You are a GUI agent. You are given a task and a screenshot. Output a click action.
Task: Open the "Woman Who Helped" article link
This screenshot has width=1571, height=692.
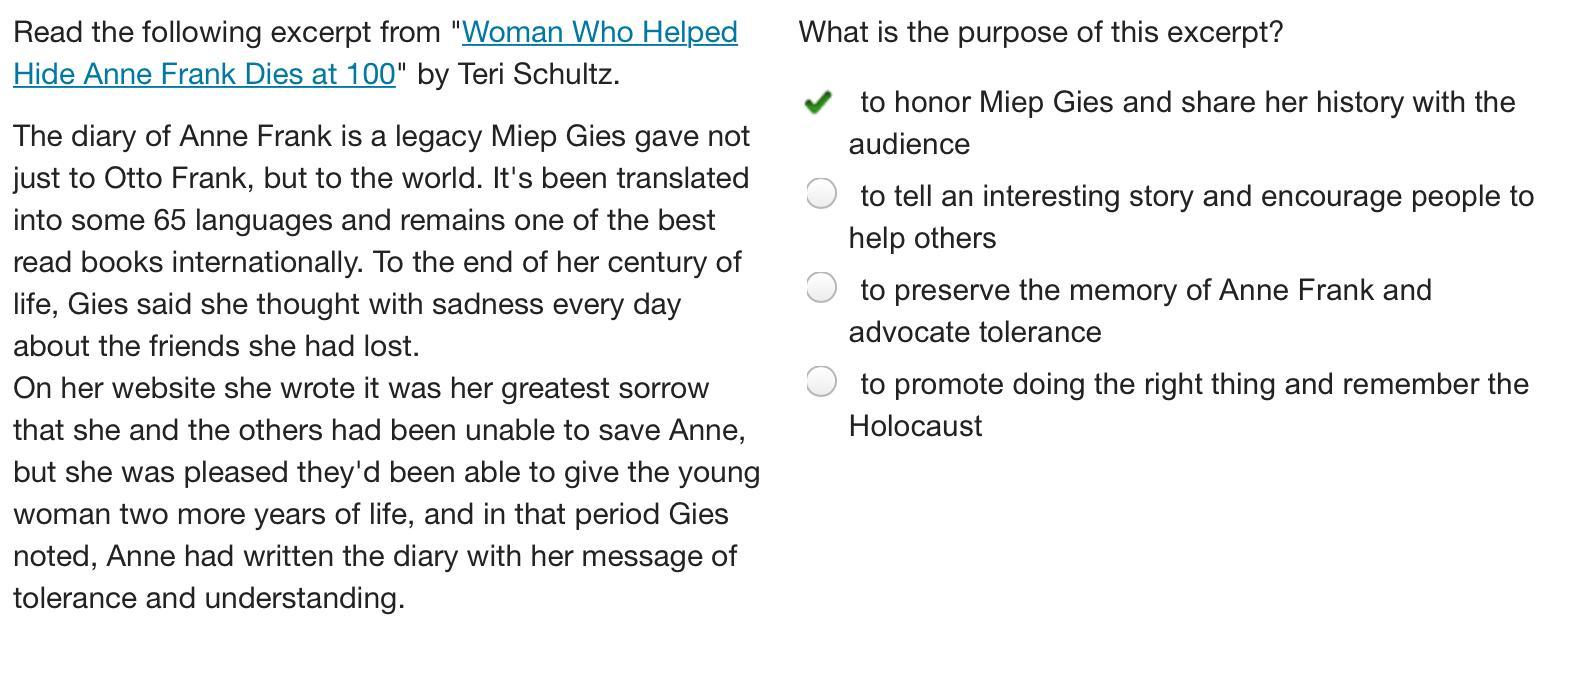click(x=600, y=32)
